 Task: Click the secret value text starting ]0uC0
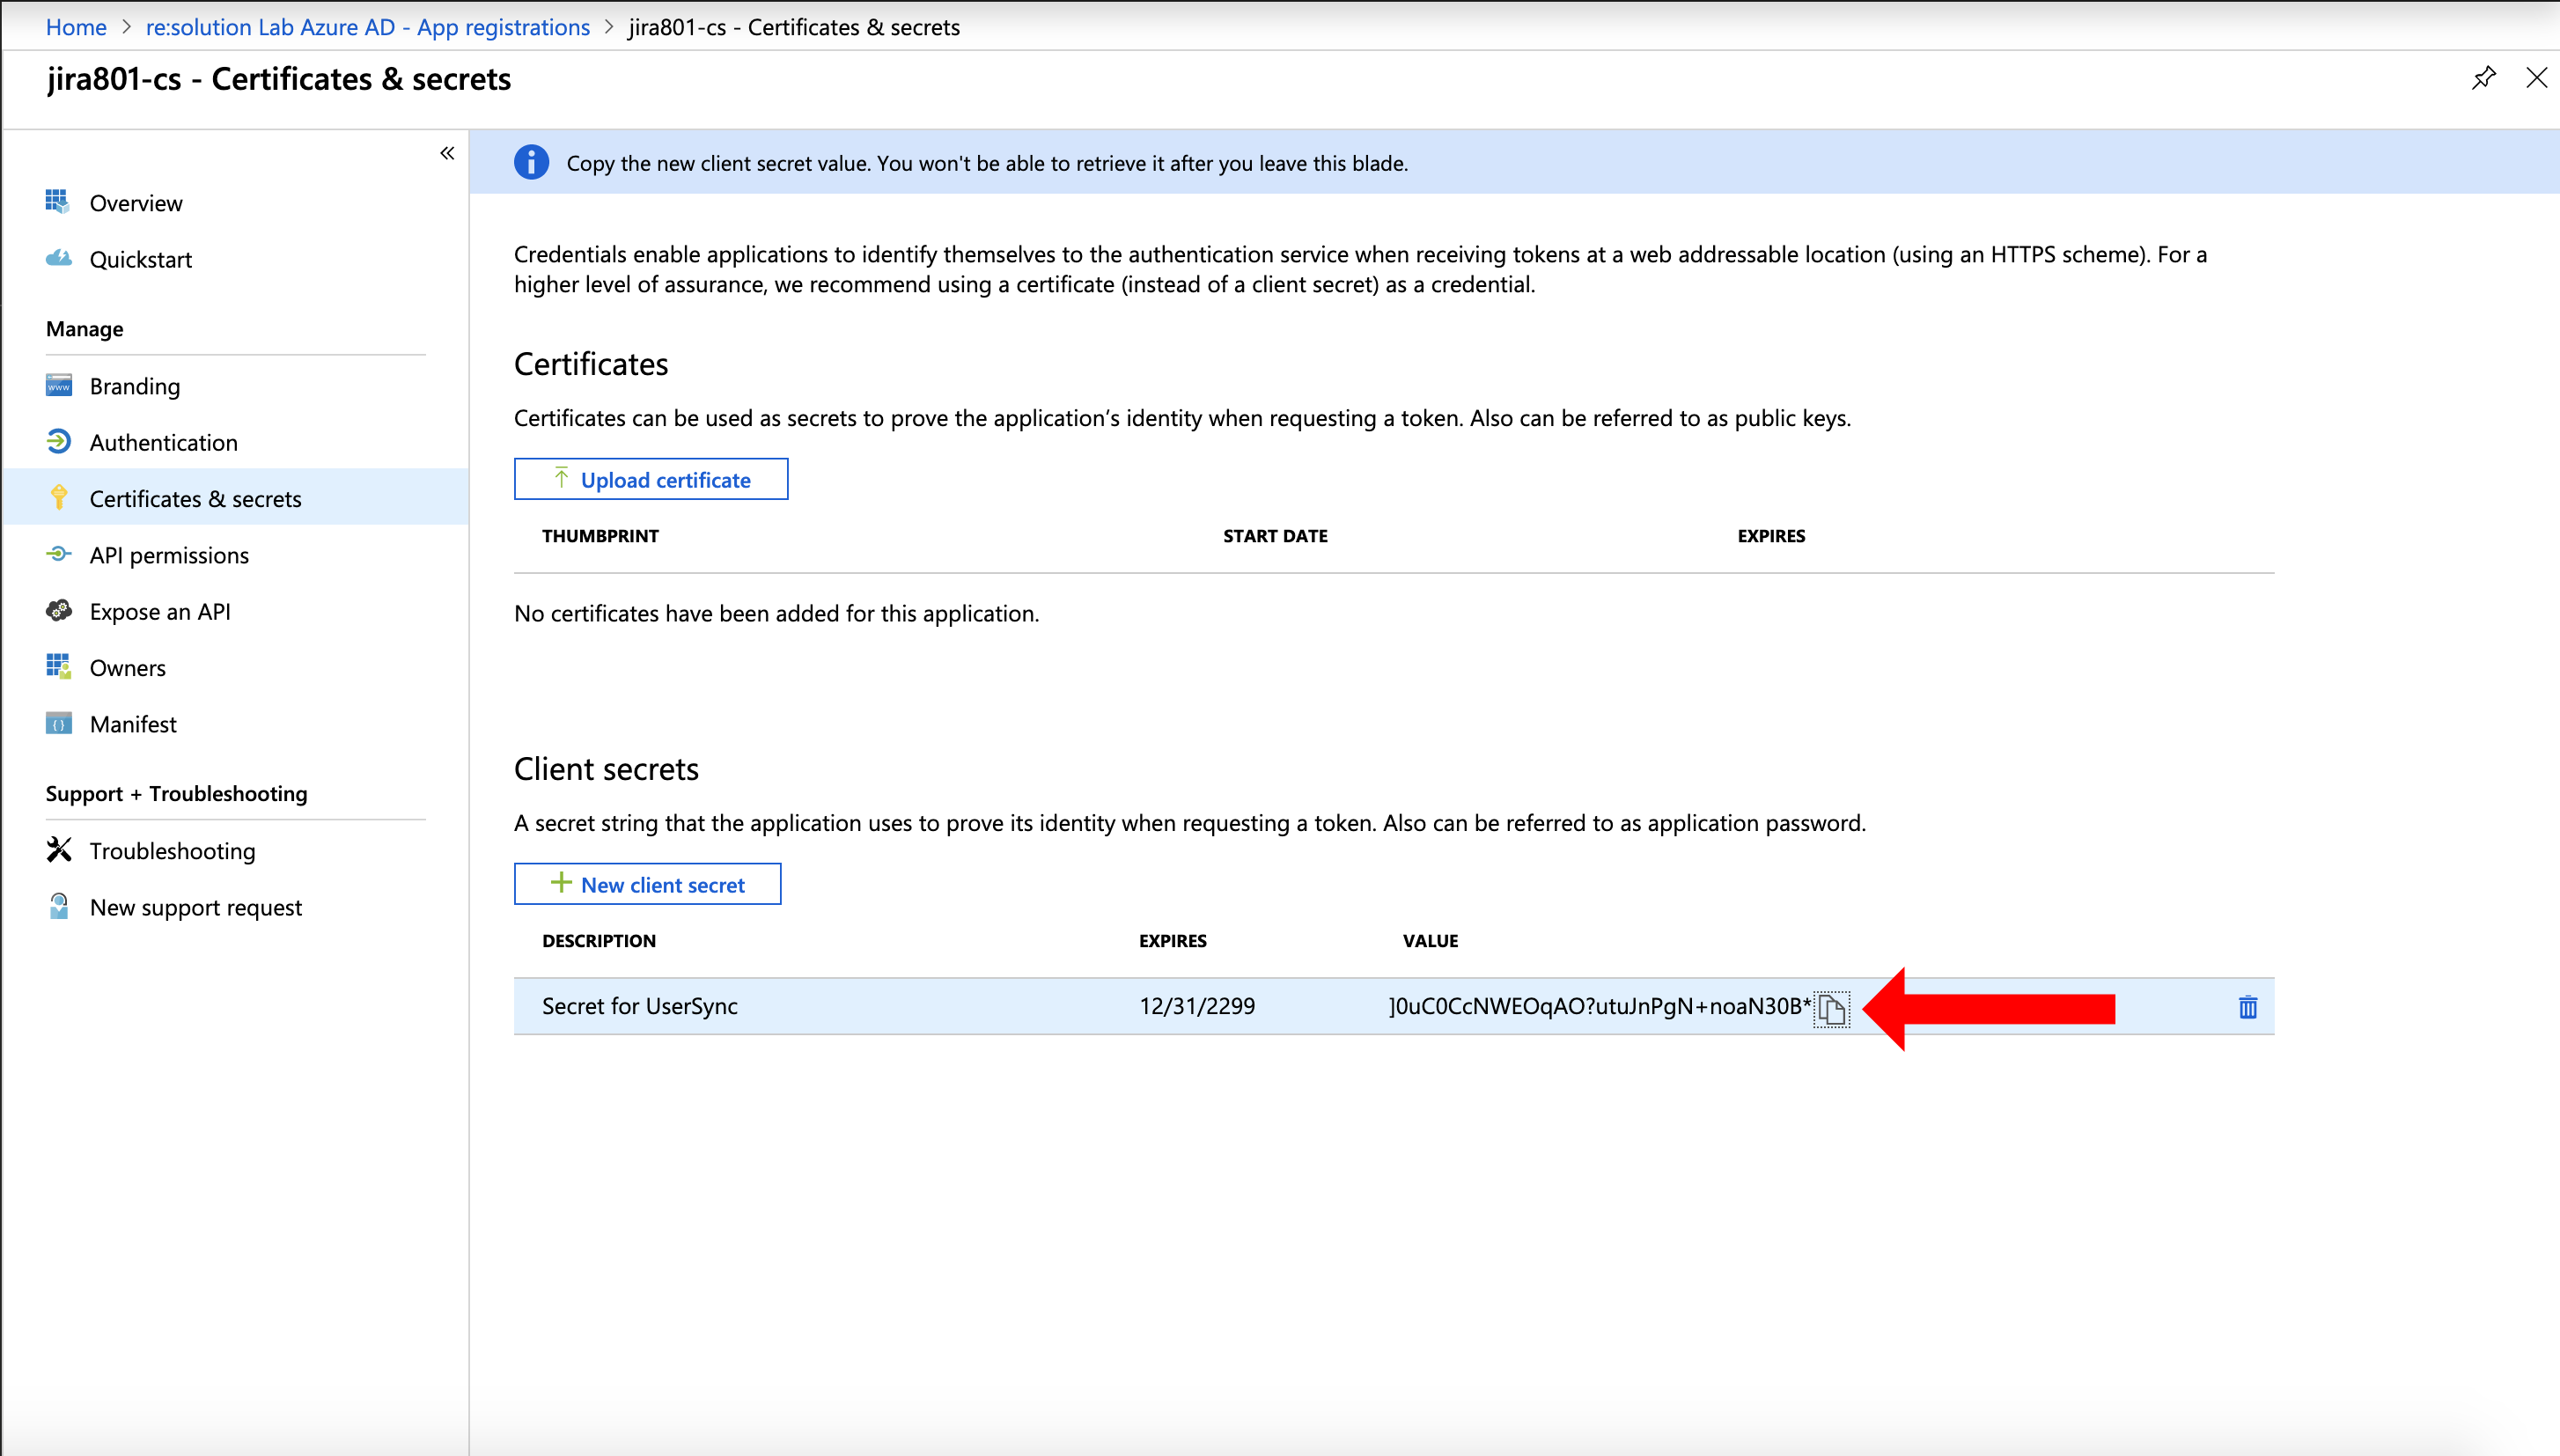1600,1006
